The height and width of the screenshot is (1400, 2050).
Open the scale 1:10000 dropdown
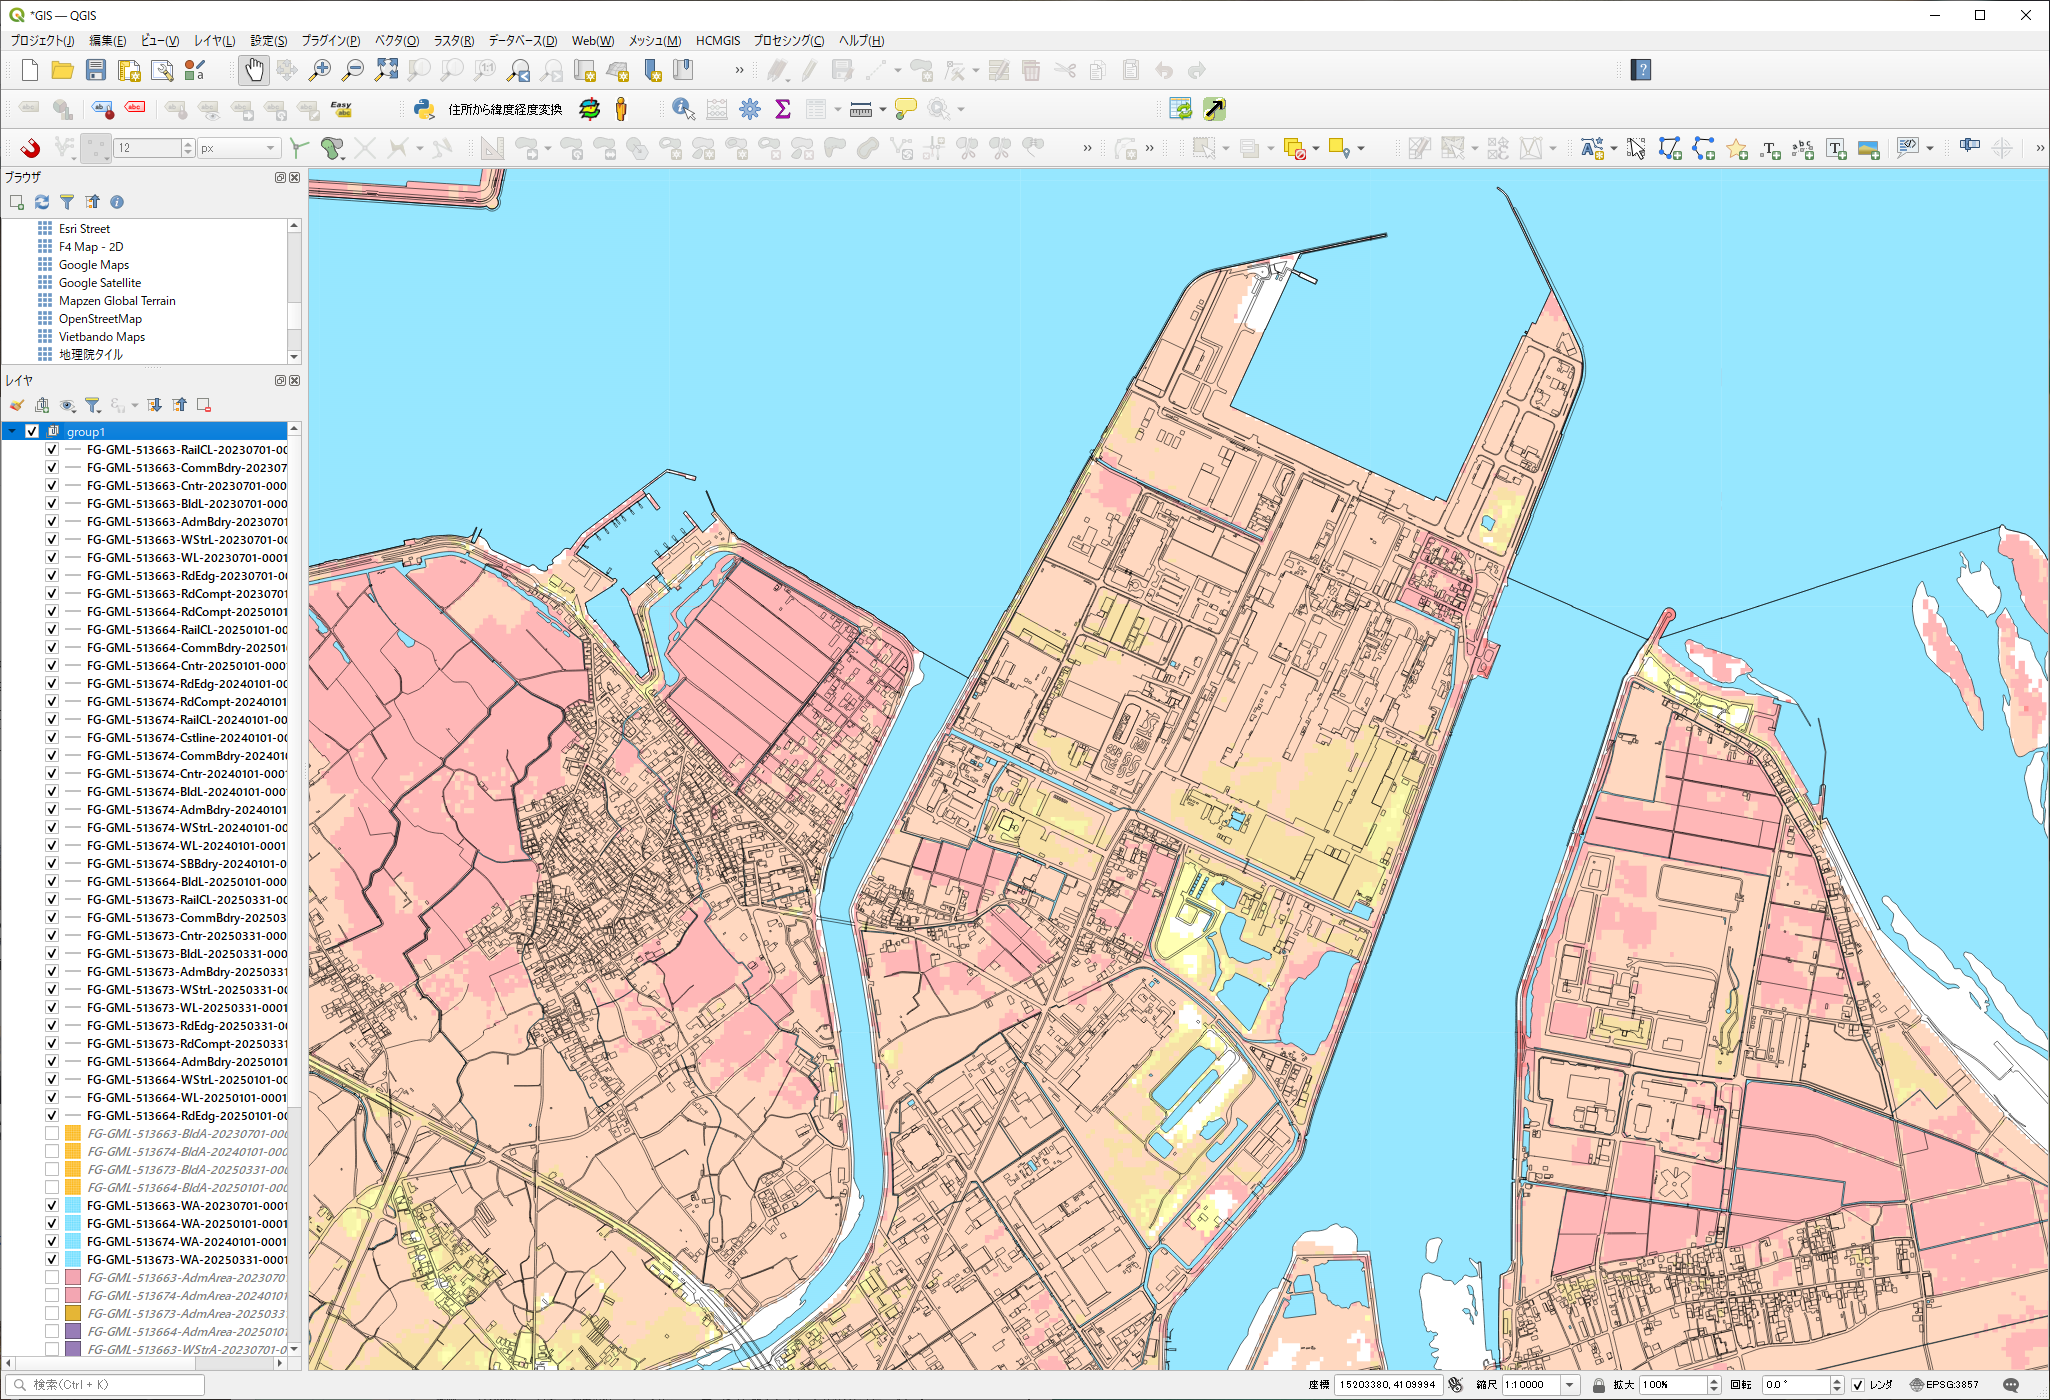pyautogui.click(x=1570, y=1385)
